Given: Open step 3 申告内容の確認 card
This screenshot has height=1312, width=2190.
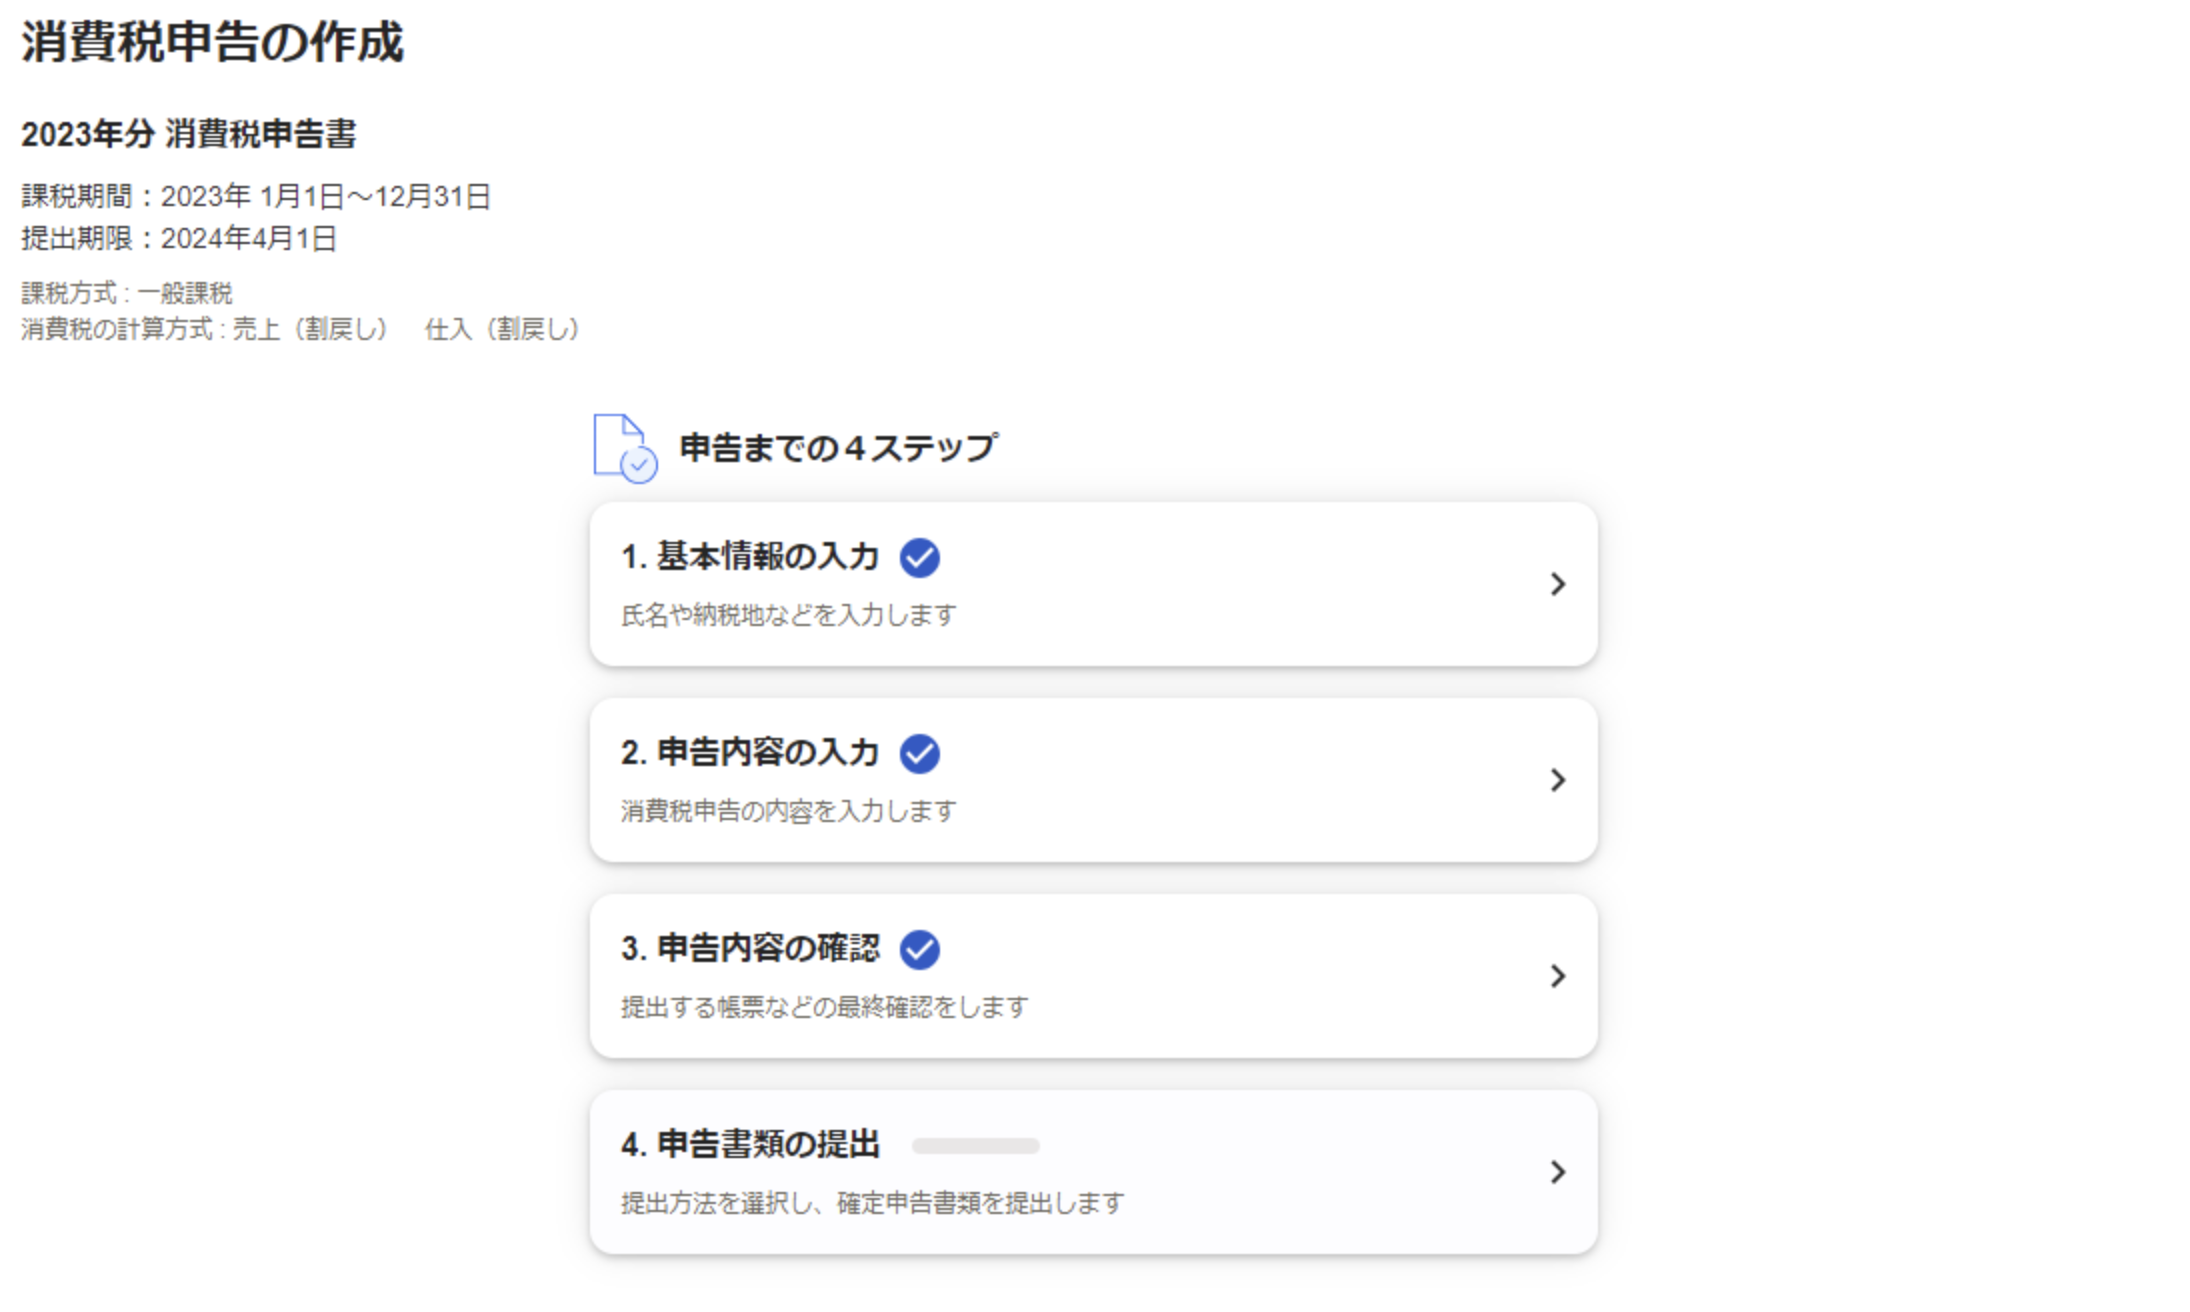Looking at the screenshot, I should coord(1093,976).
